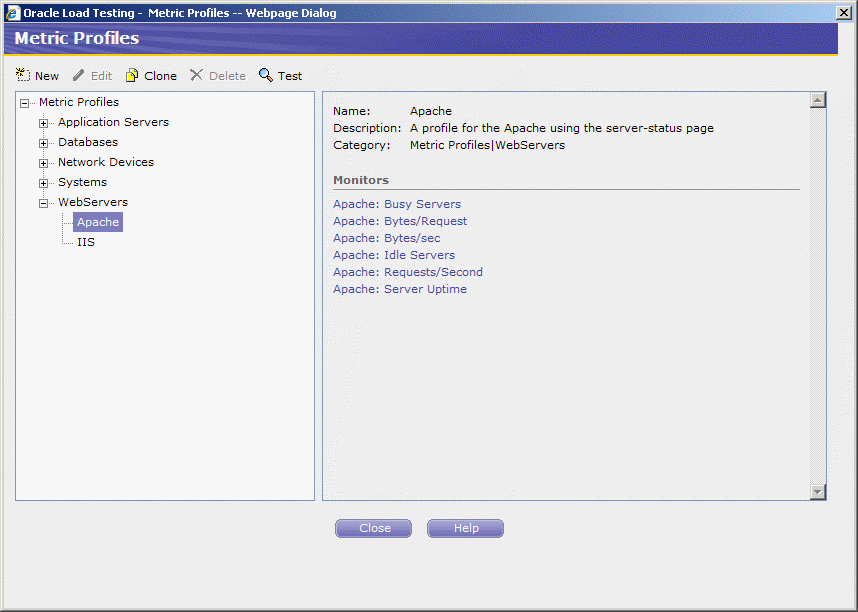This screenshot has height=612, width=858.
Task: Click the Delete X icon
Action: pos(196,75)
